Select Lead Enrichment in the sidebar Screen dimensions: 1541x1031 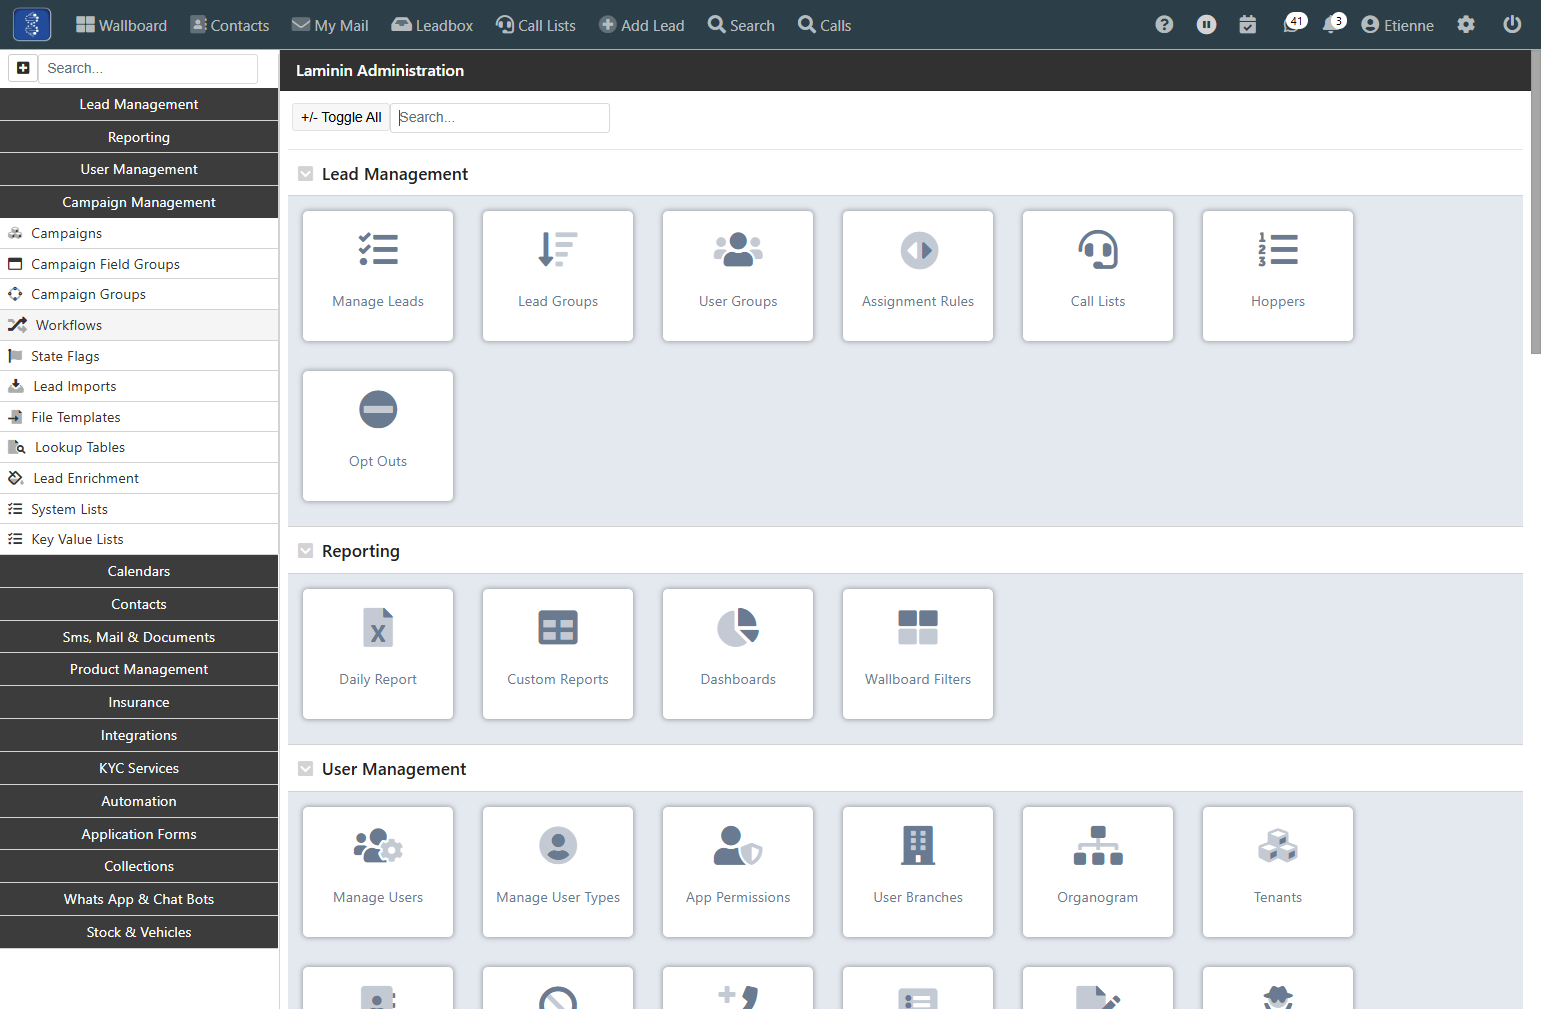click(139, 478)
